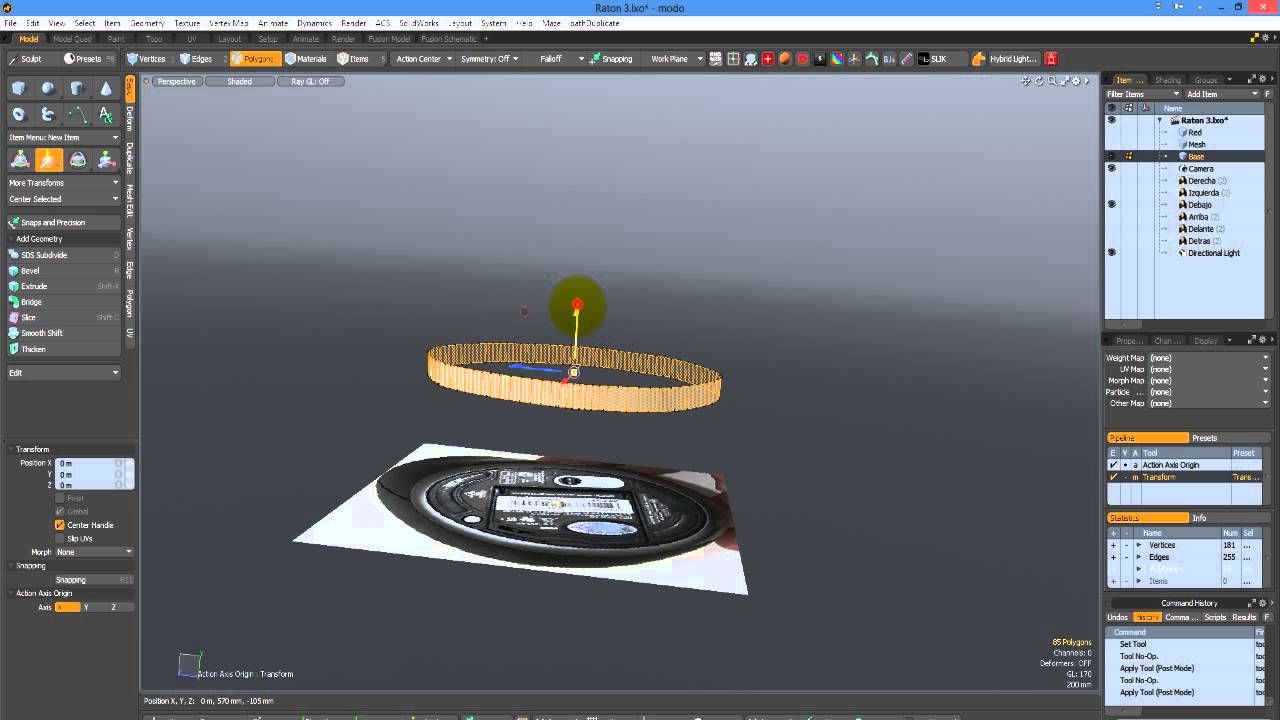Toggle visibility of Raton 3.lxo scene
This screenshot has height=720, width=1280.
pos(1111,120)
